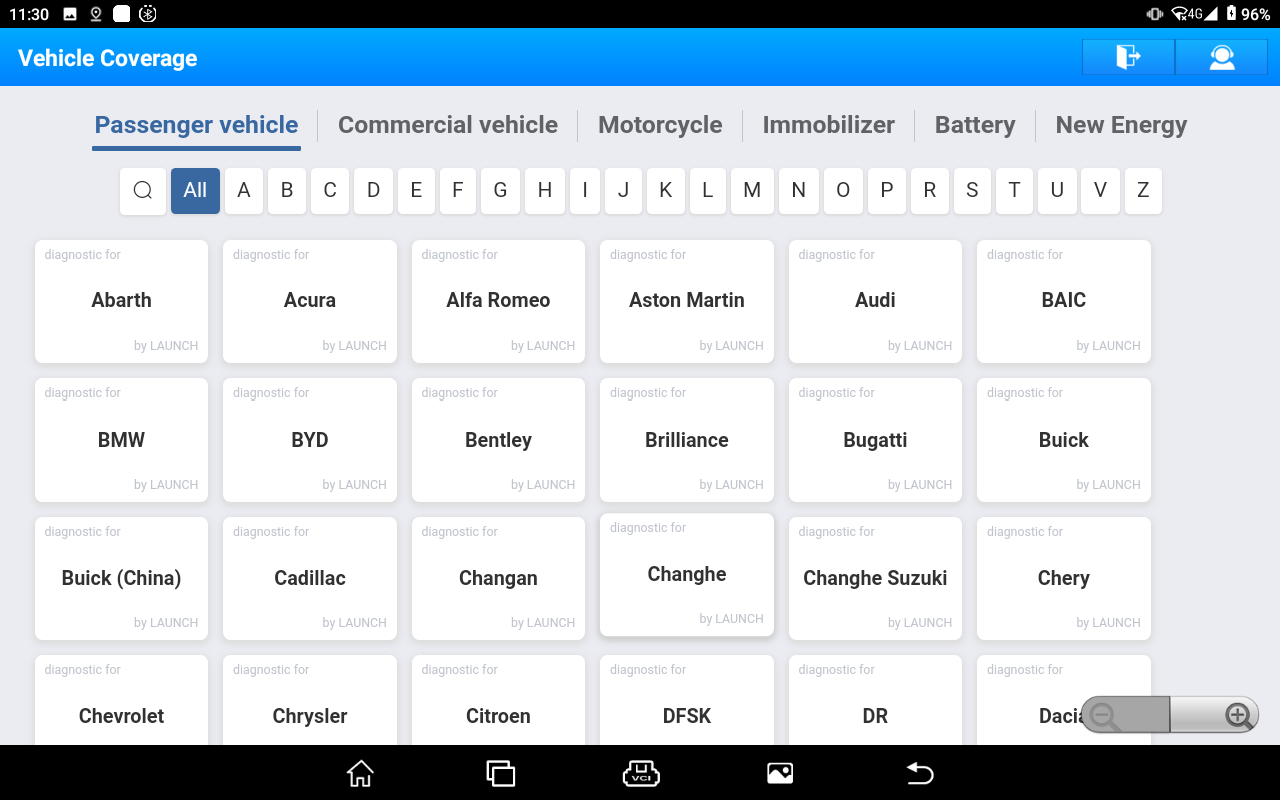Open the screenshot gallery icon in navigation bar
The image size is (1280, 800).
tap(780, 772)
